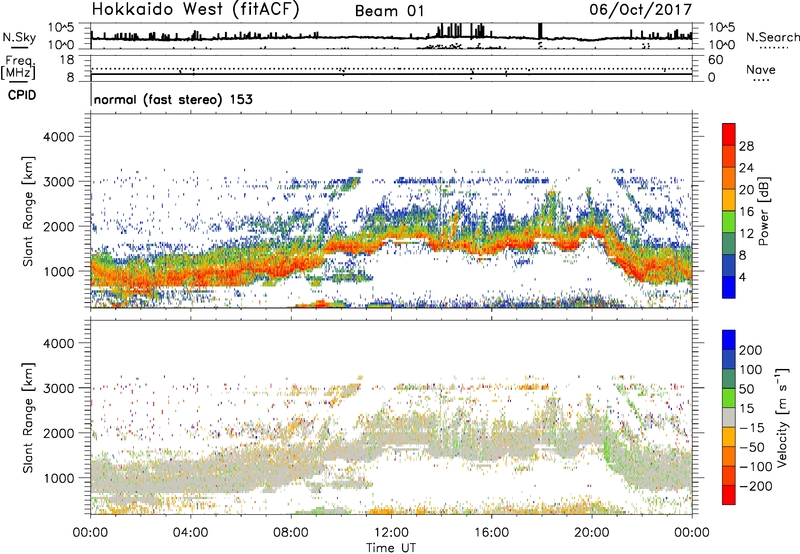This screenshot has width=800, height=554.
Task: Click the 'Freq. [MHz]' label
Action: click(x=18, y=67)
